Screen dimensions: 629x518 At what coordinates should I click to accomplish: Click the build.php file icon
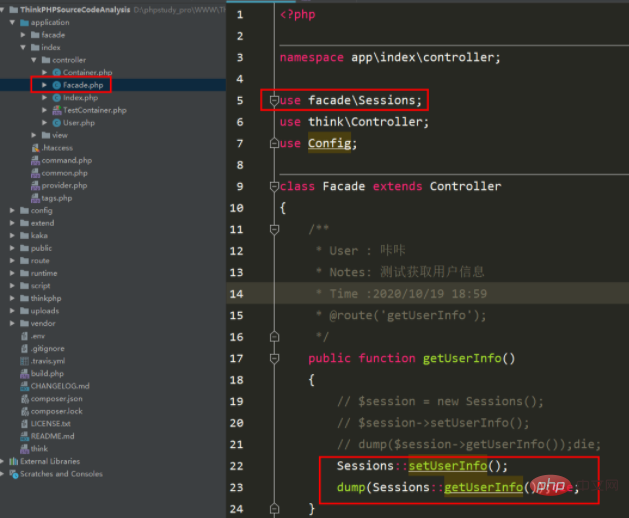[x=24, y=374]
